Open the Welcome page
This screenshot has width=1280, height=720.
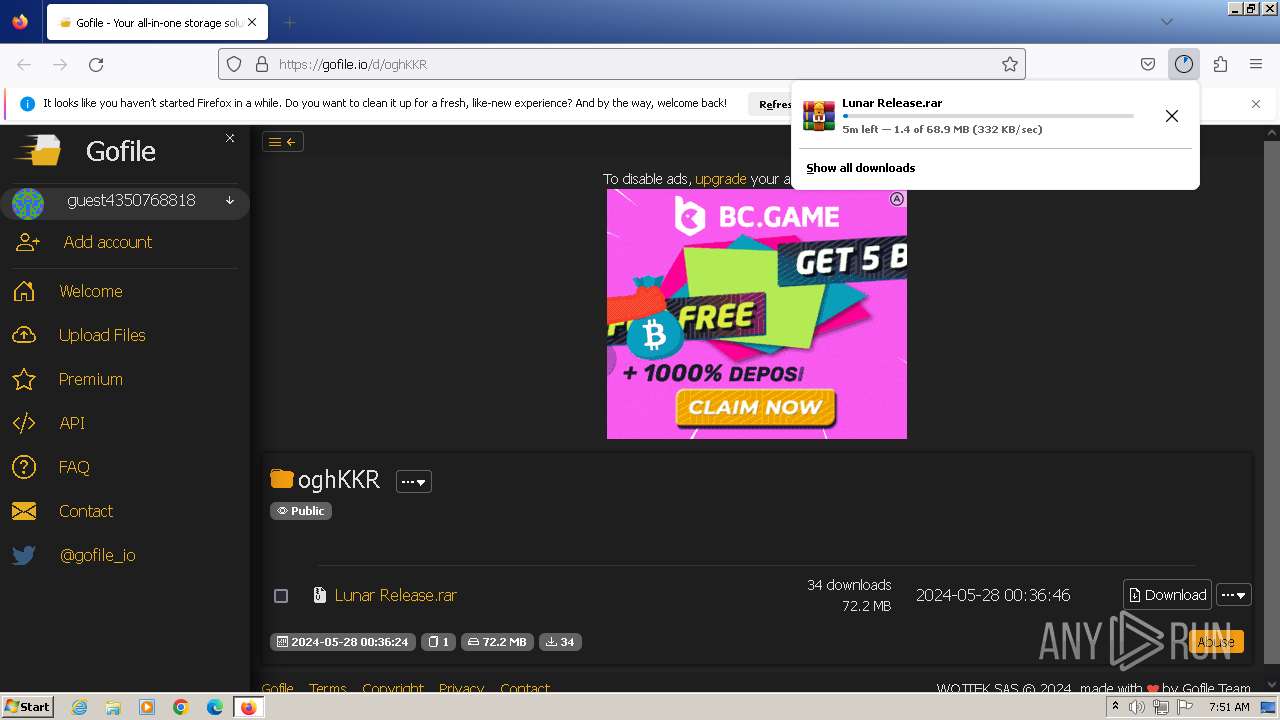click(x=90, y=291)
